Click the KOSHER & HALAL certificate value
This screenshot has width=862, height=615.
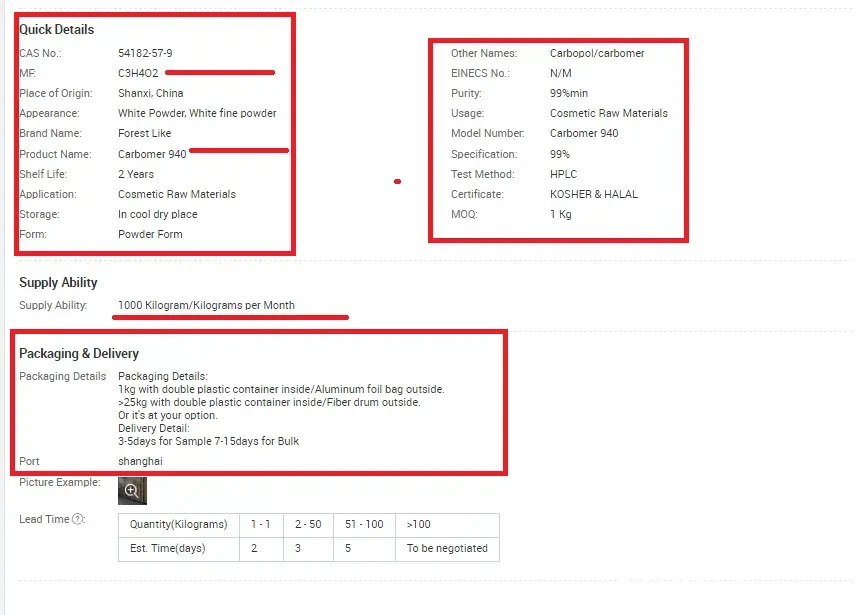[594, 194]
